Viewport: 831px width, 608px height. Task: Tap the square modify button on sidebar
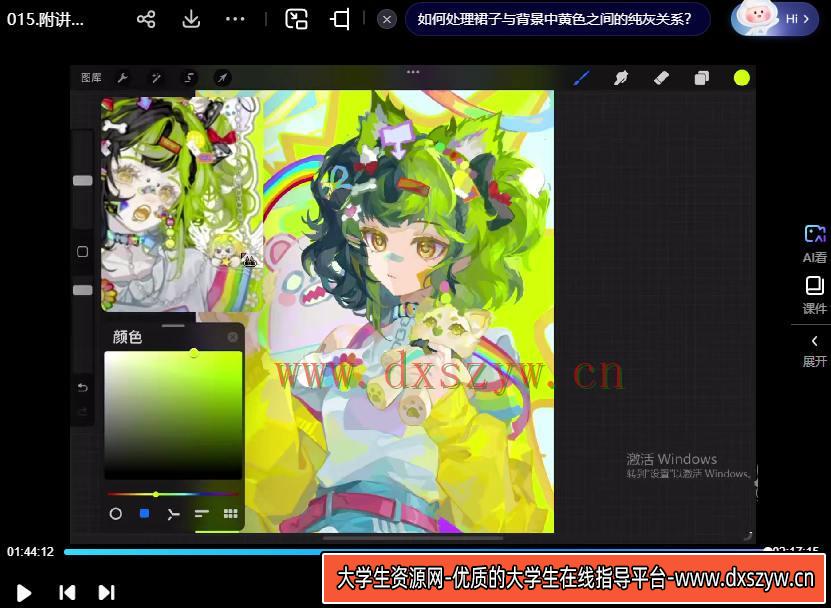click(x=83, y=251)
